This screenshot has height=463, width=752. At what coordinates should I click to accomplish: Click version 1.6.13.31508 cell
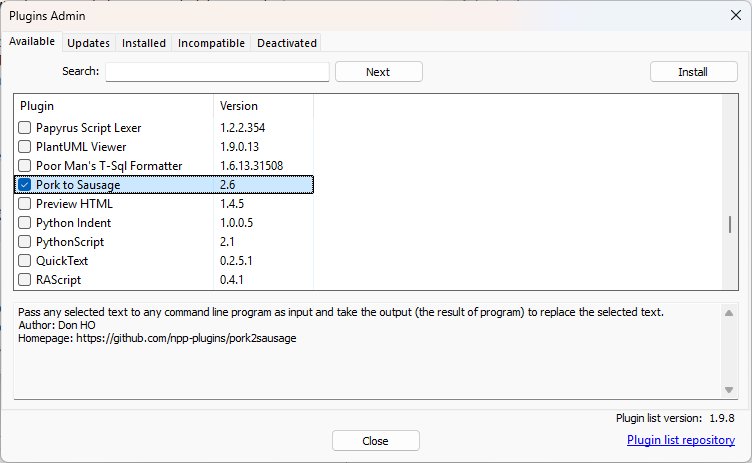pyautogui.click(x=252, y=166)
